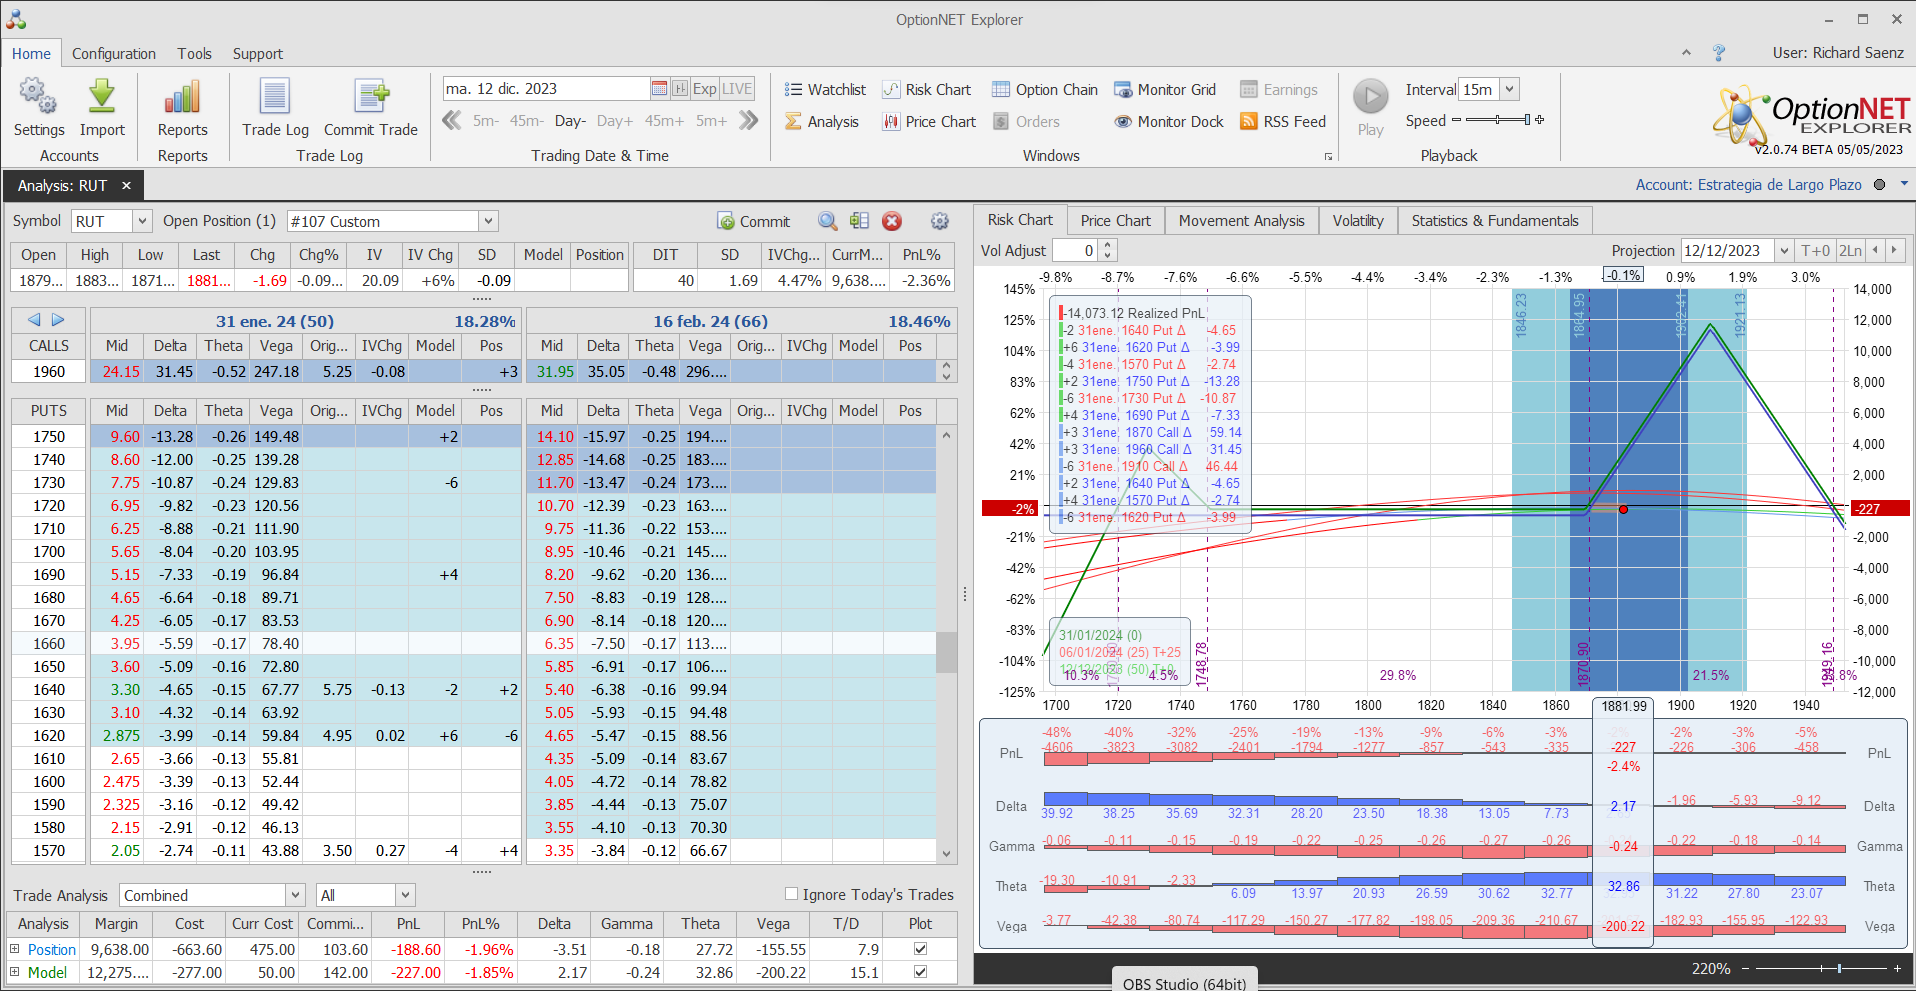Open the Risk Chart window from ribbon
The height and width of the screenshot is (991, 1916).
pyautogui.click(x=926, y=90)
